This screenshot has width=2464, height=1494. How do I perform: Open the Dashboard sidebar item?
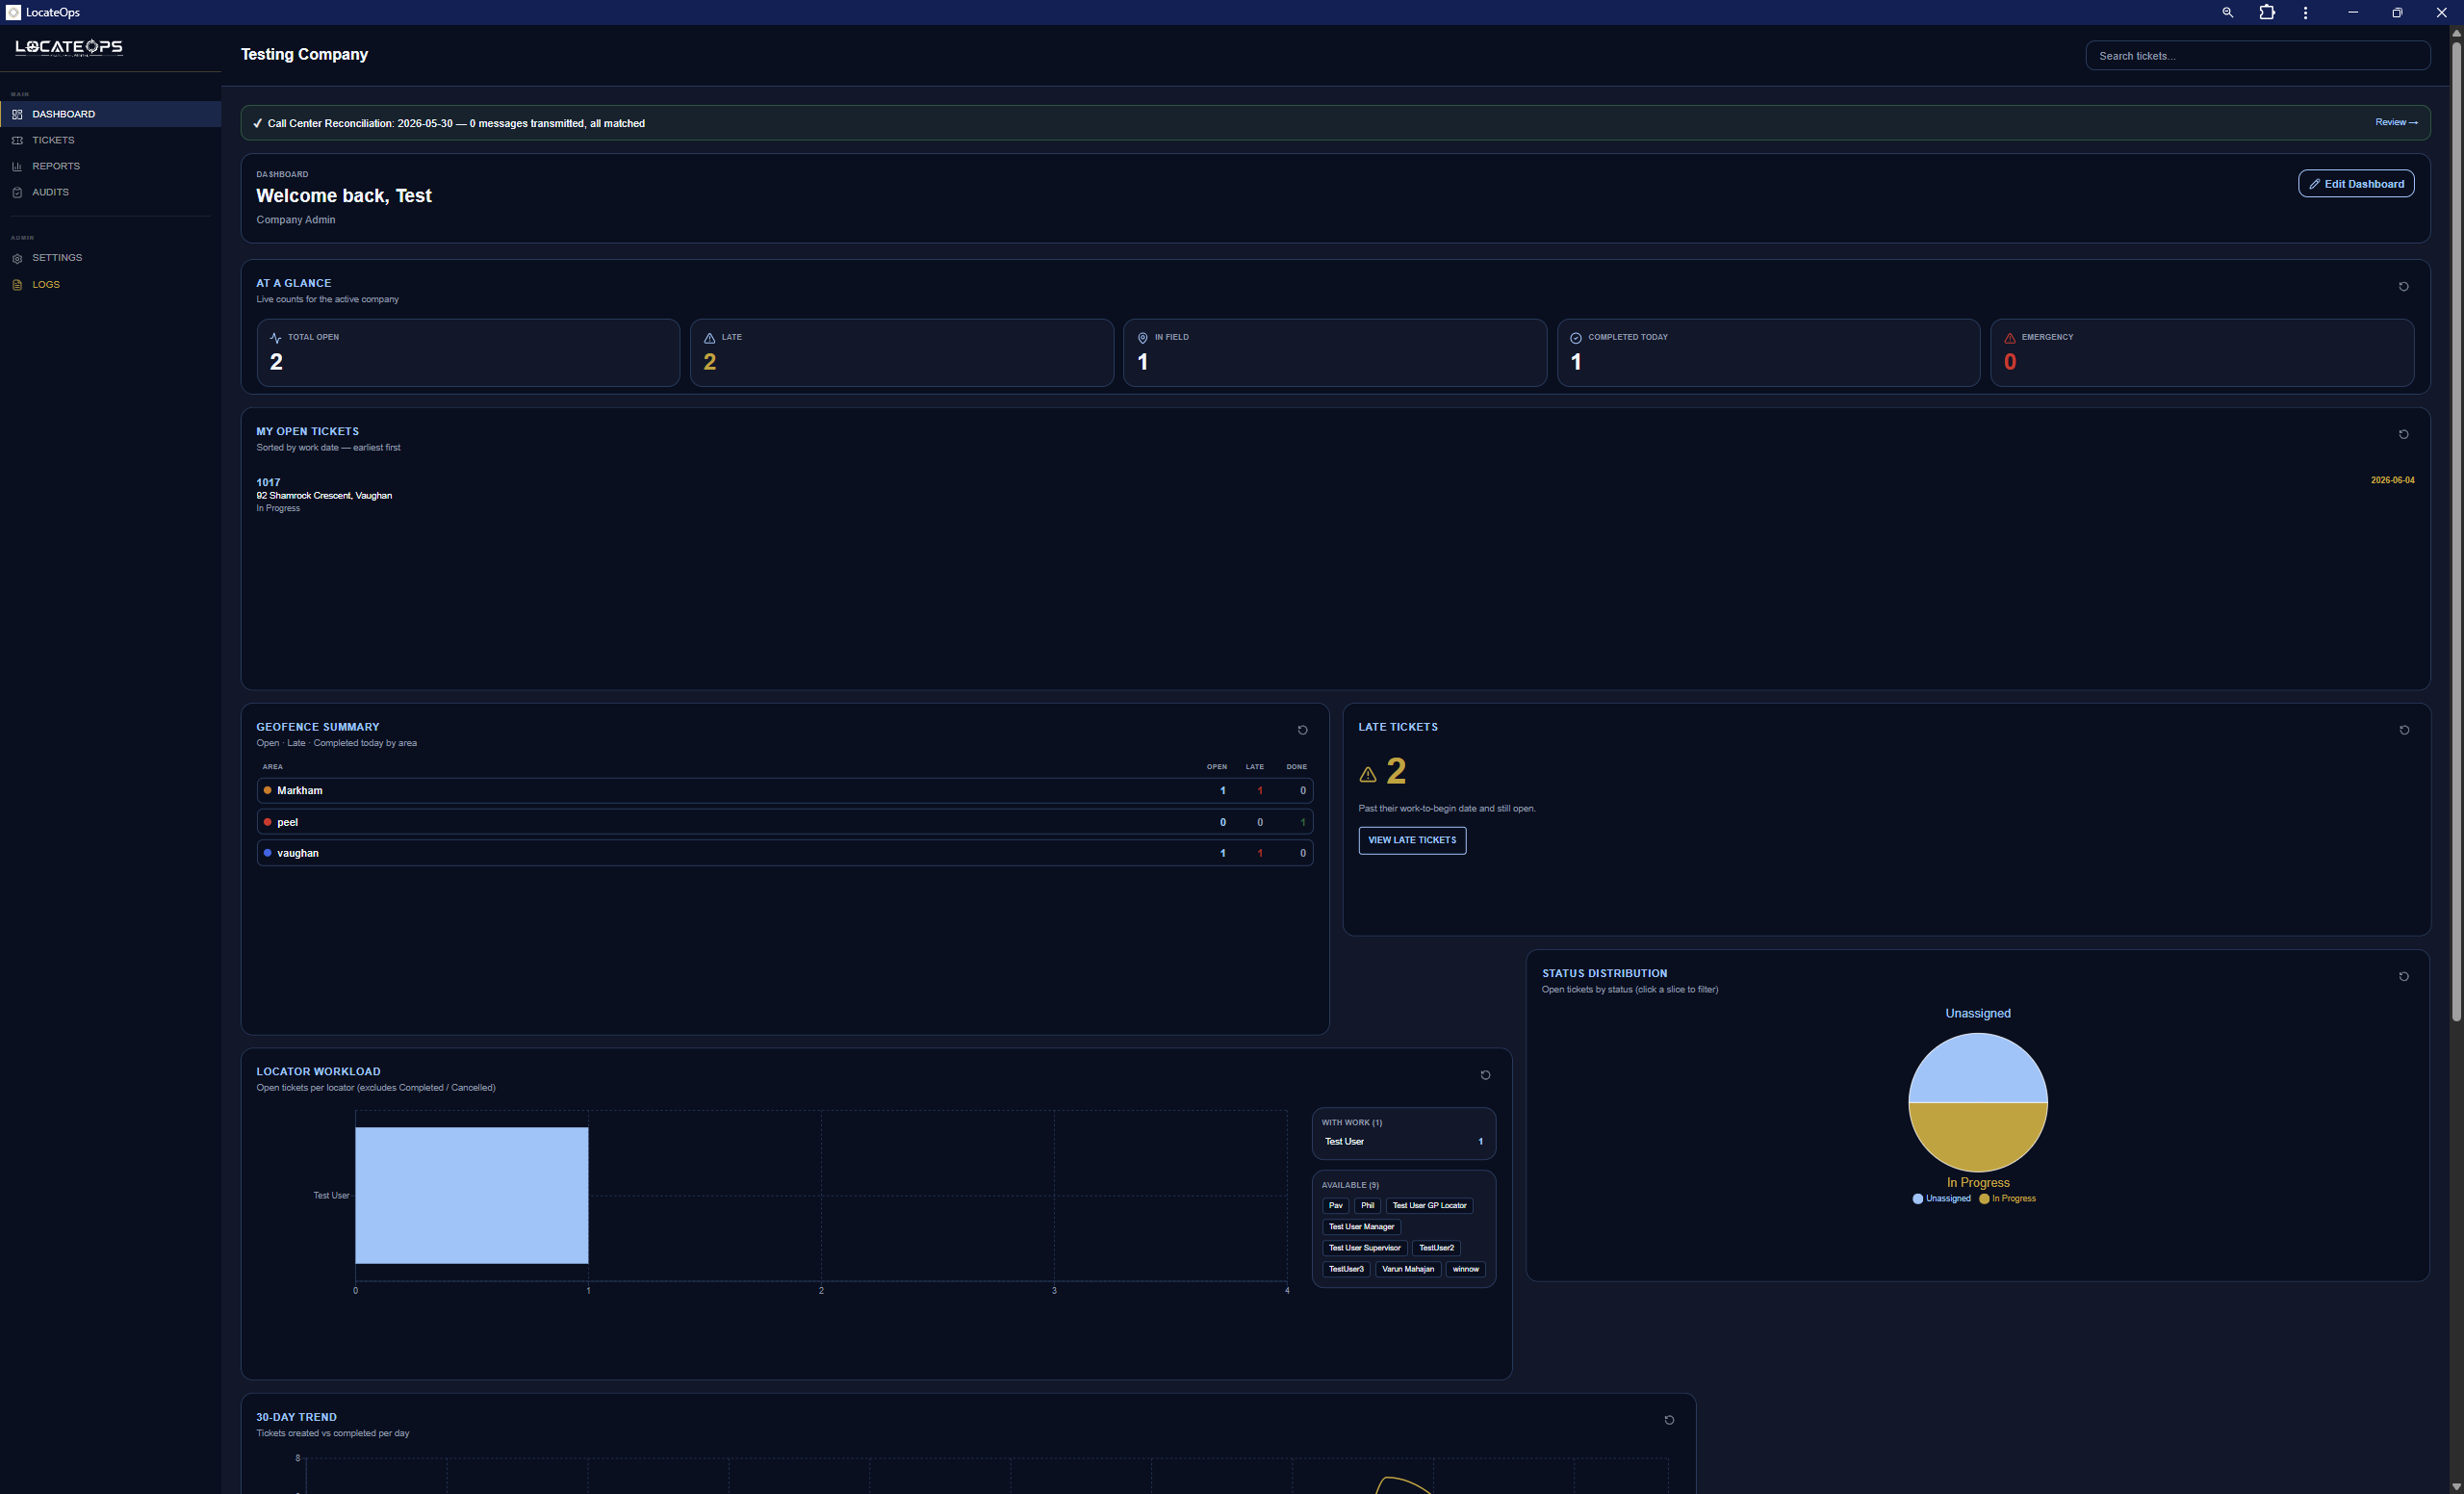pyautogui.click(x=110, y=114)
